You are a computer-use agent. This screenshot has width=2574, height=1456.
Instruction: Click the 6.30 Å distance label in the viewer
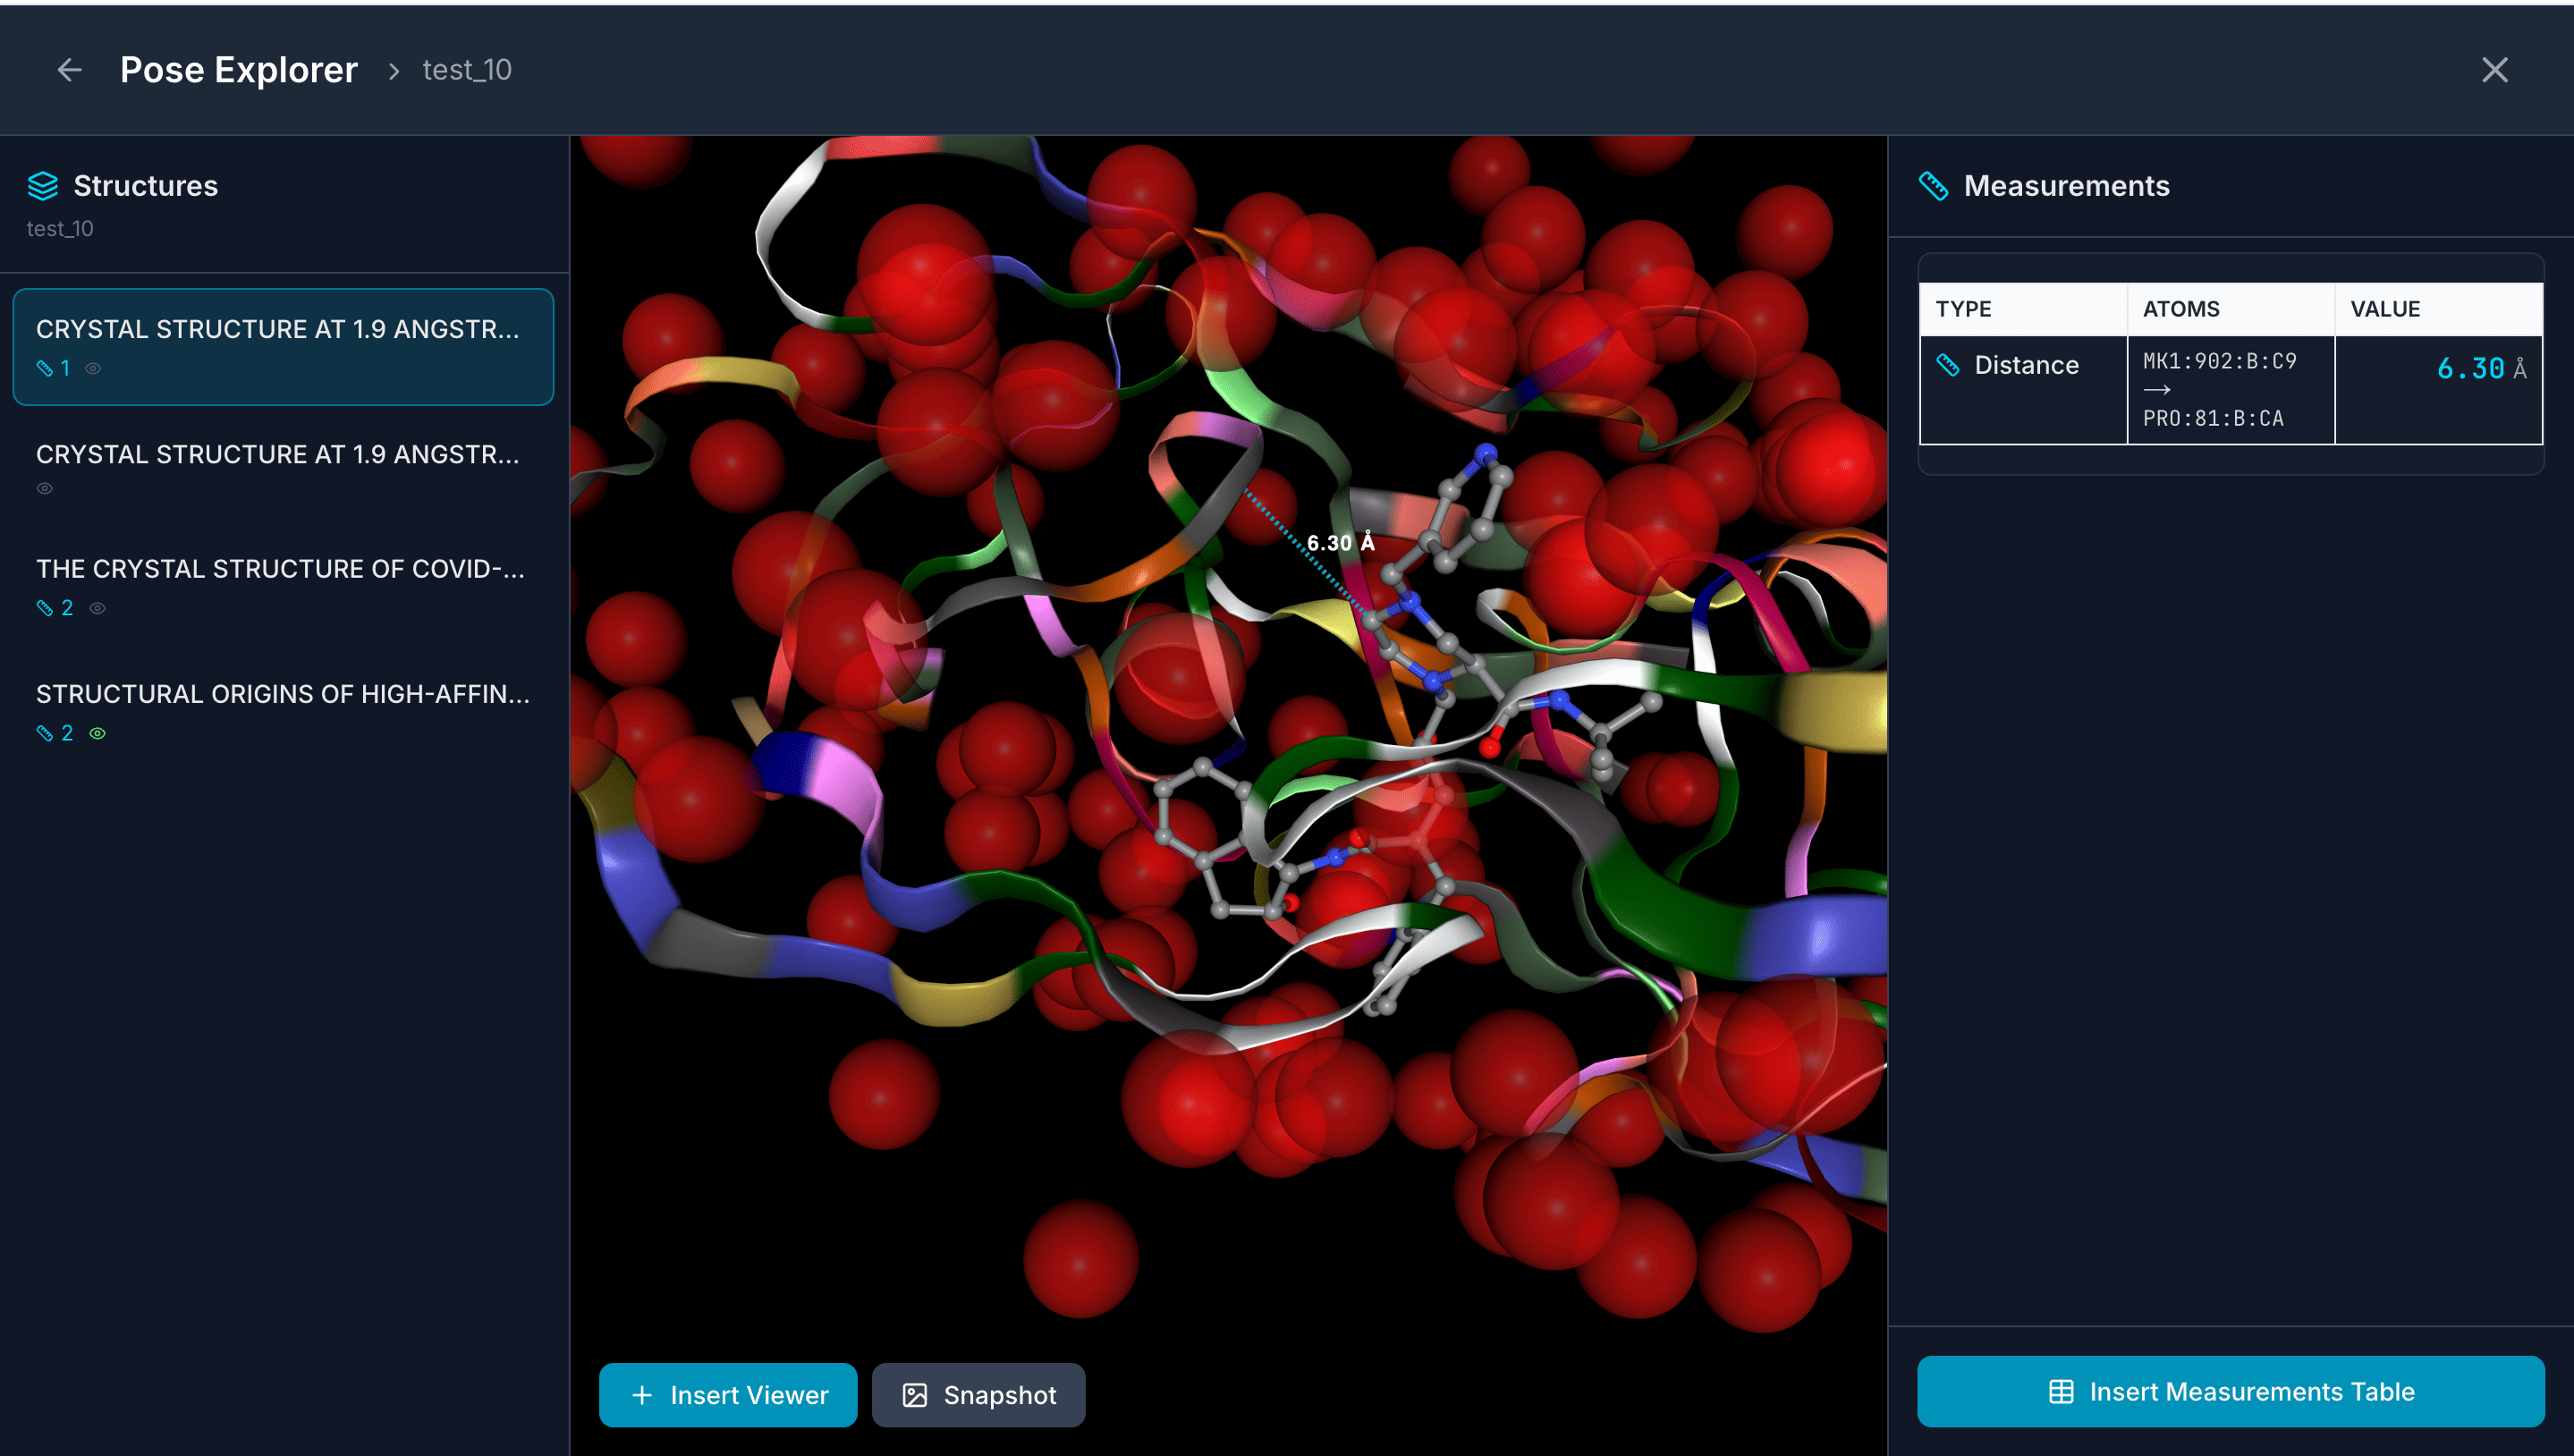click(x=1340, y=543)
